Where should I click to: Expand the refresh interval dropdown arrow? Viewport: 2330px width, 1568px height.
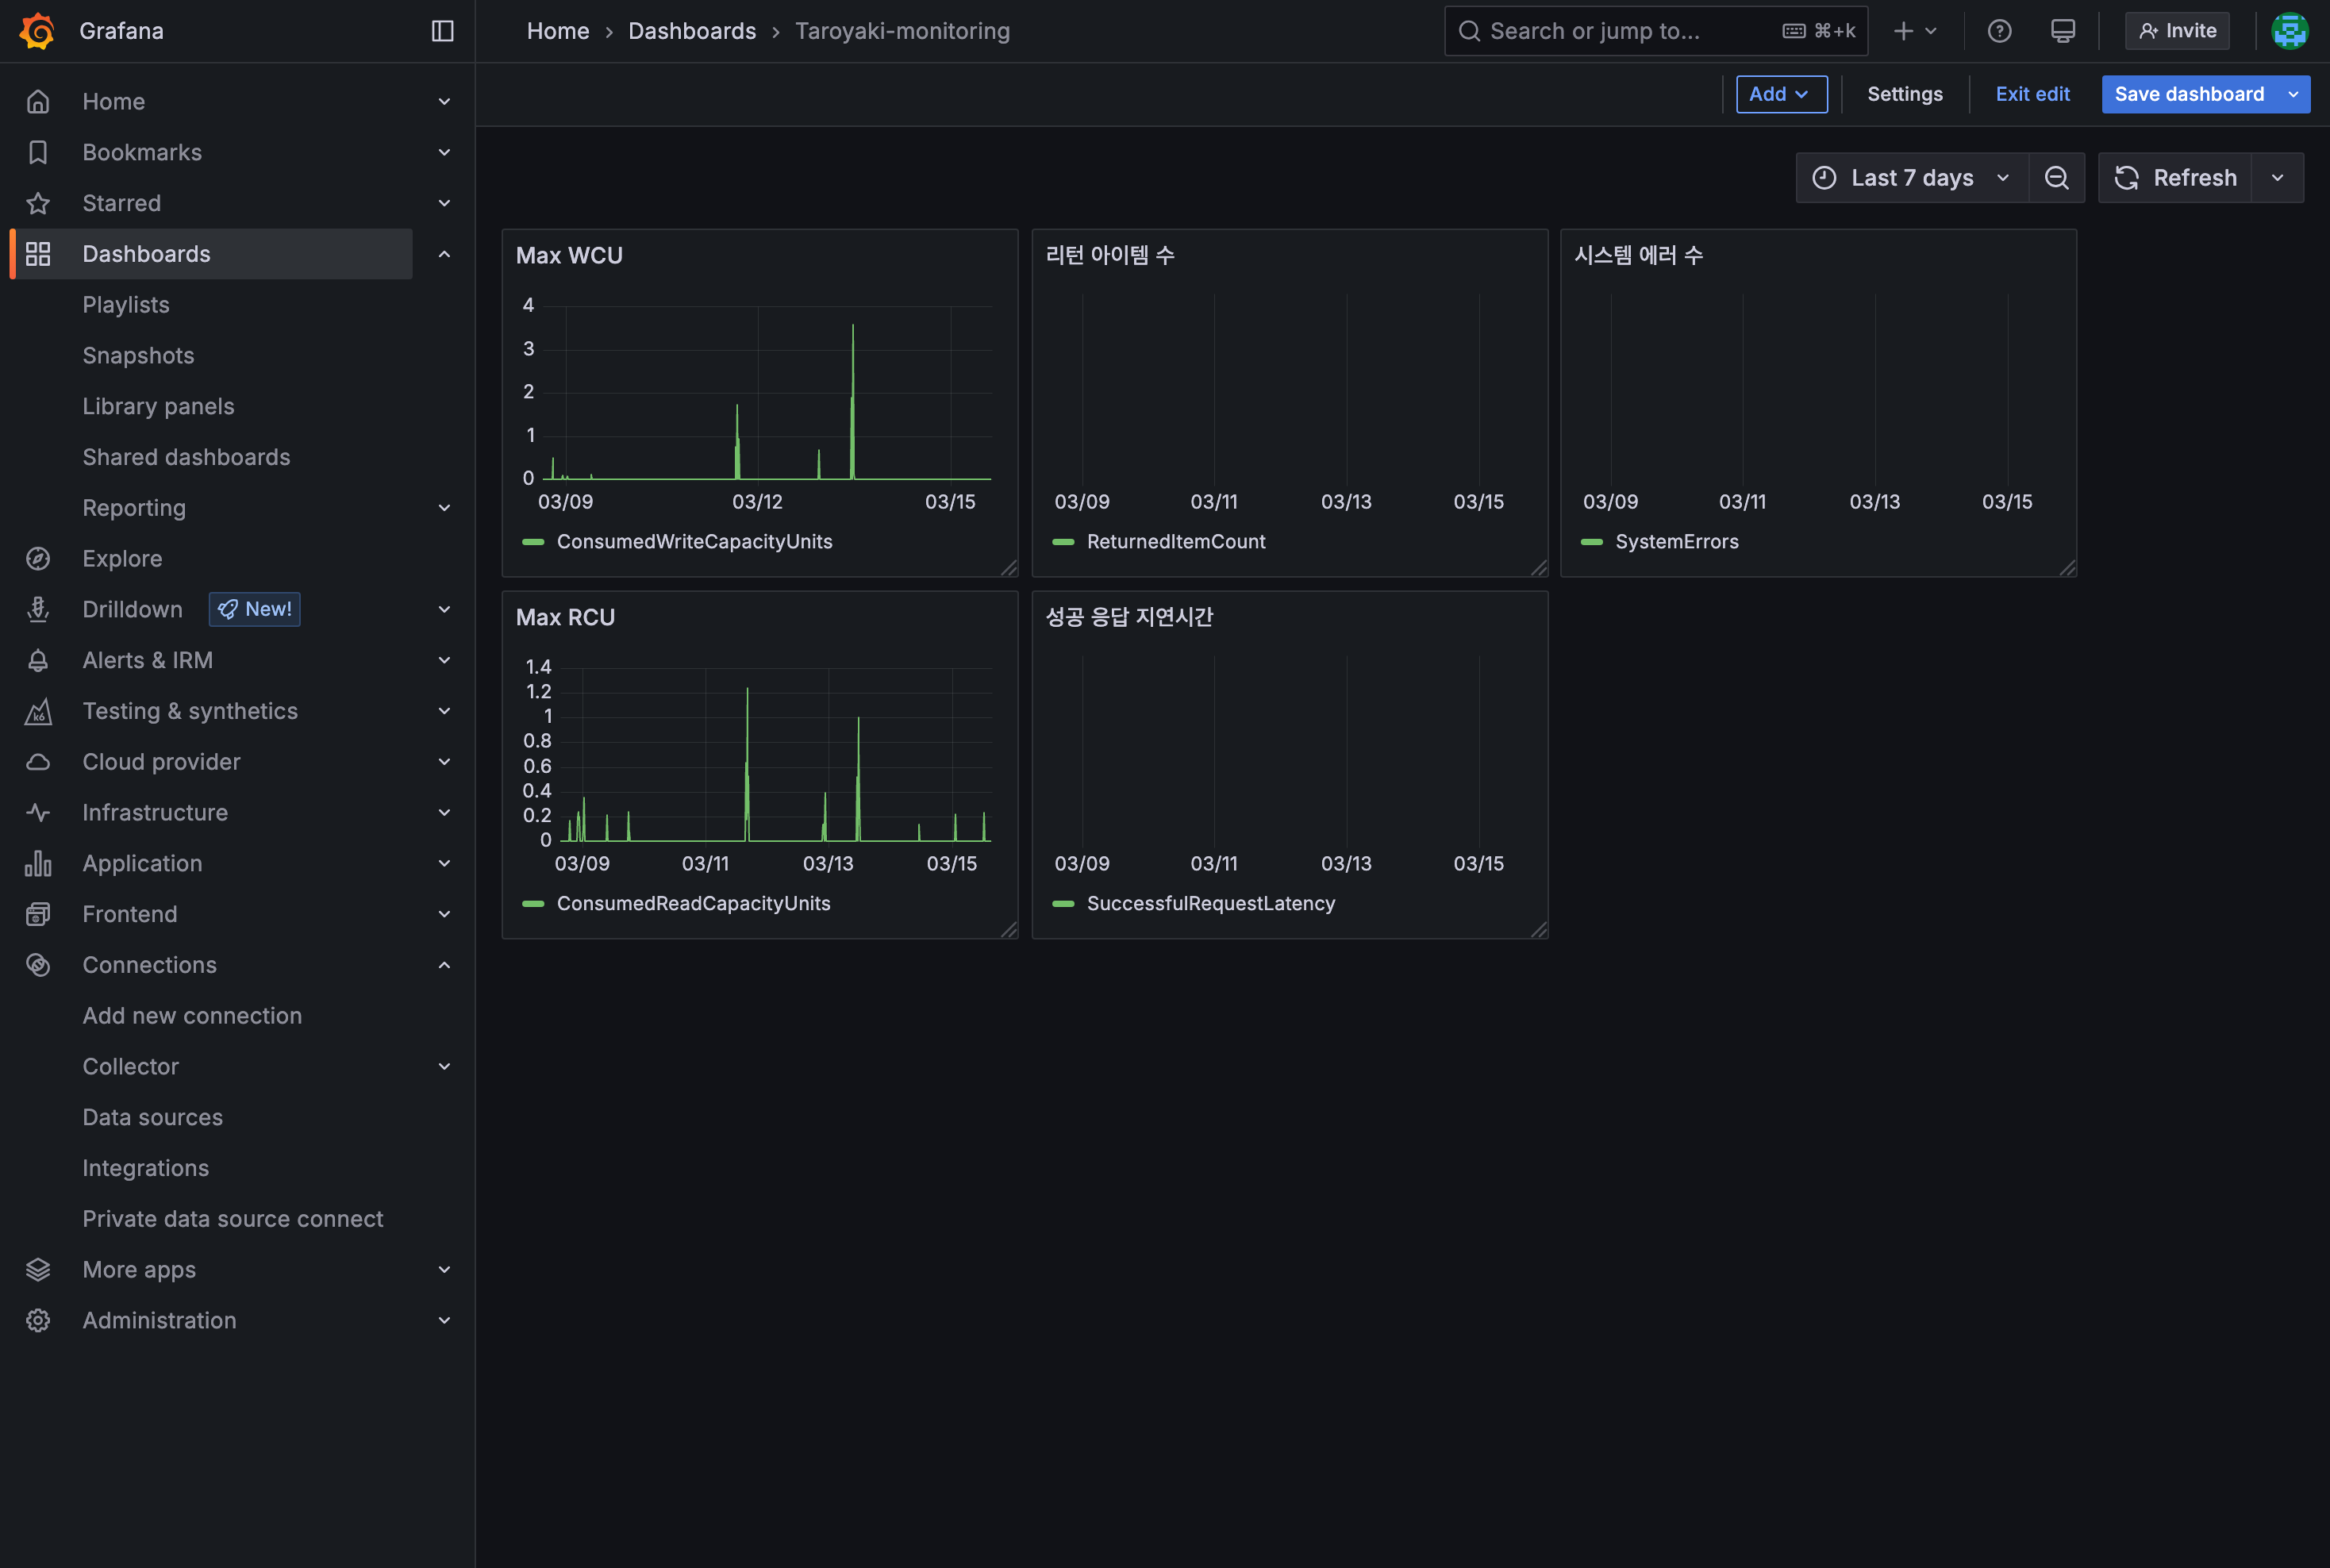click(2277, 178)
